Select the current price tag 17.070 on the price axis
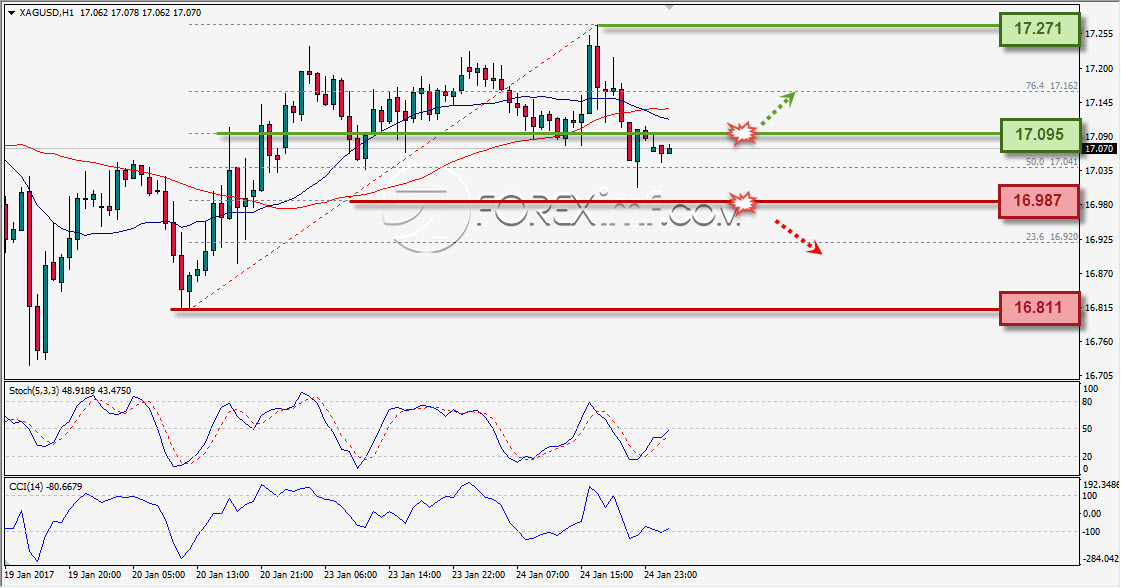1121x588 pixels. pyautogui.click(x=1099, y=149)
